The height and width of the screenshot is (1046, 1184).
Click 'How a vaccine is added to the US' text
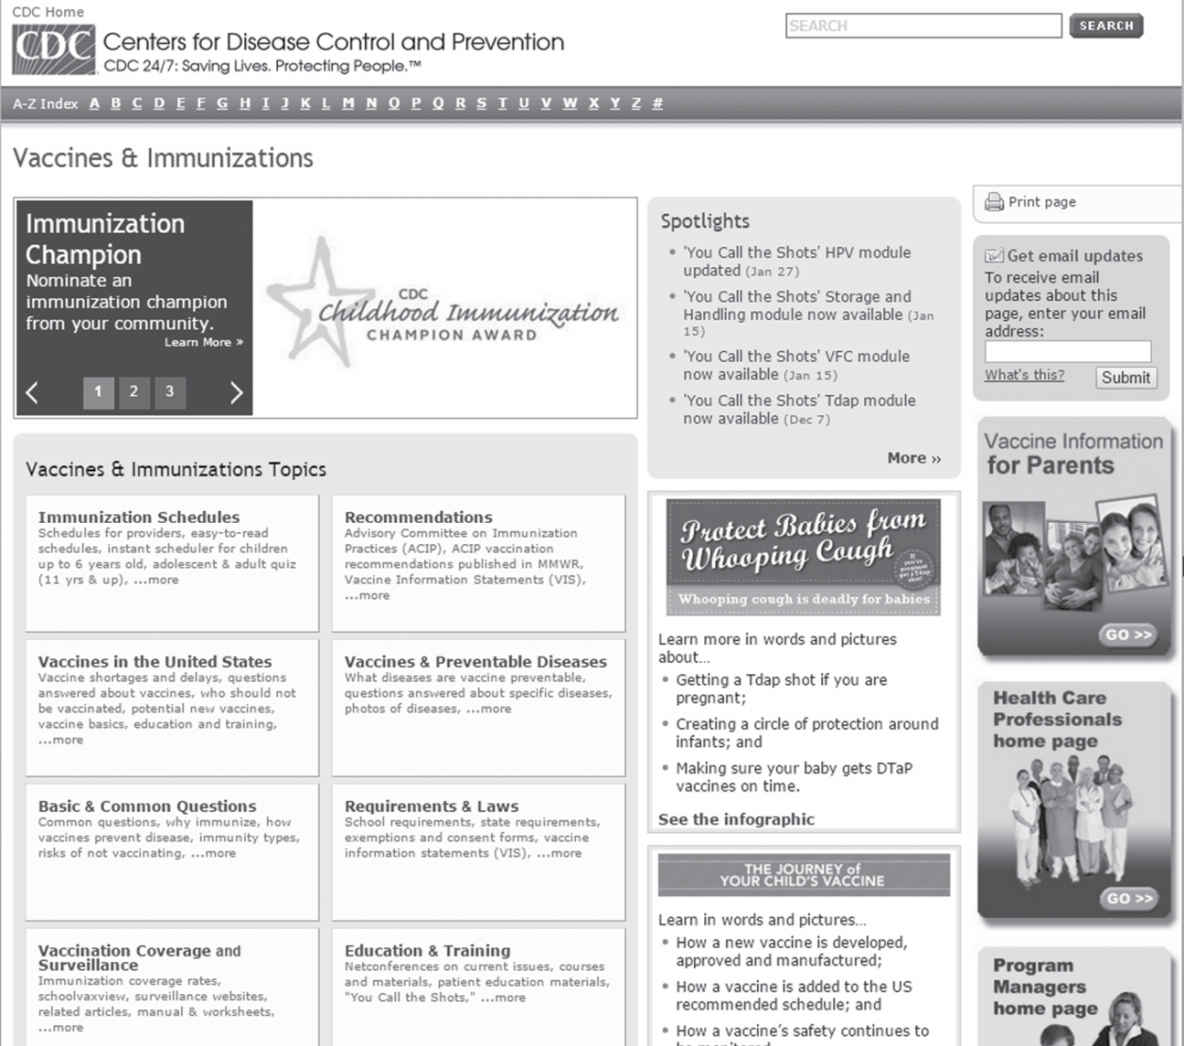(x=794, y=995)
